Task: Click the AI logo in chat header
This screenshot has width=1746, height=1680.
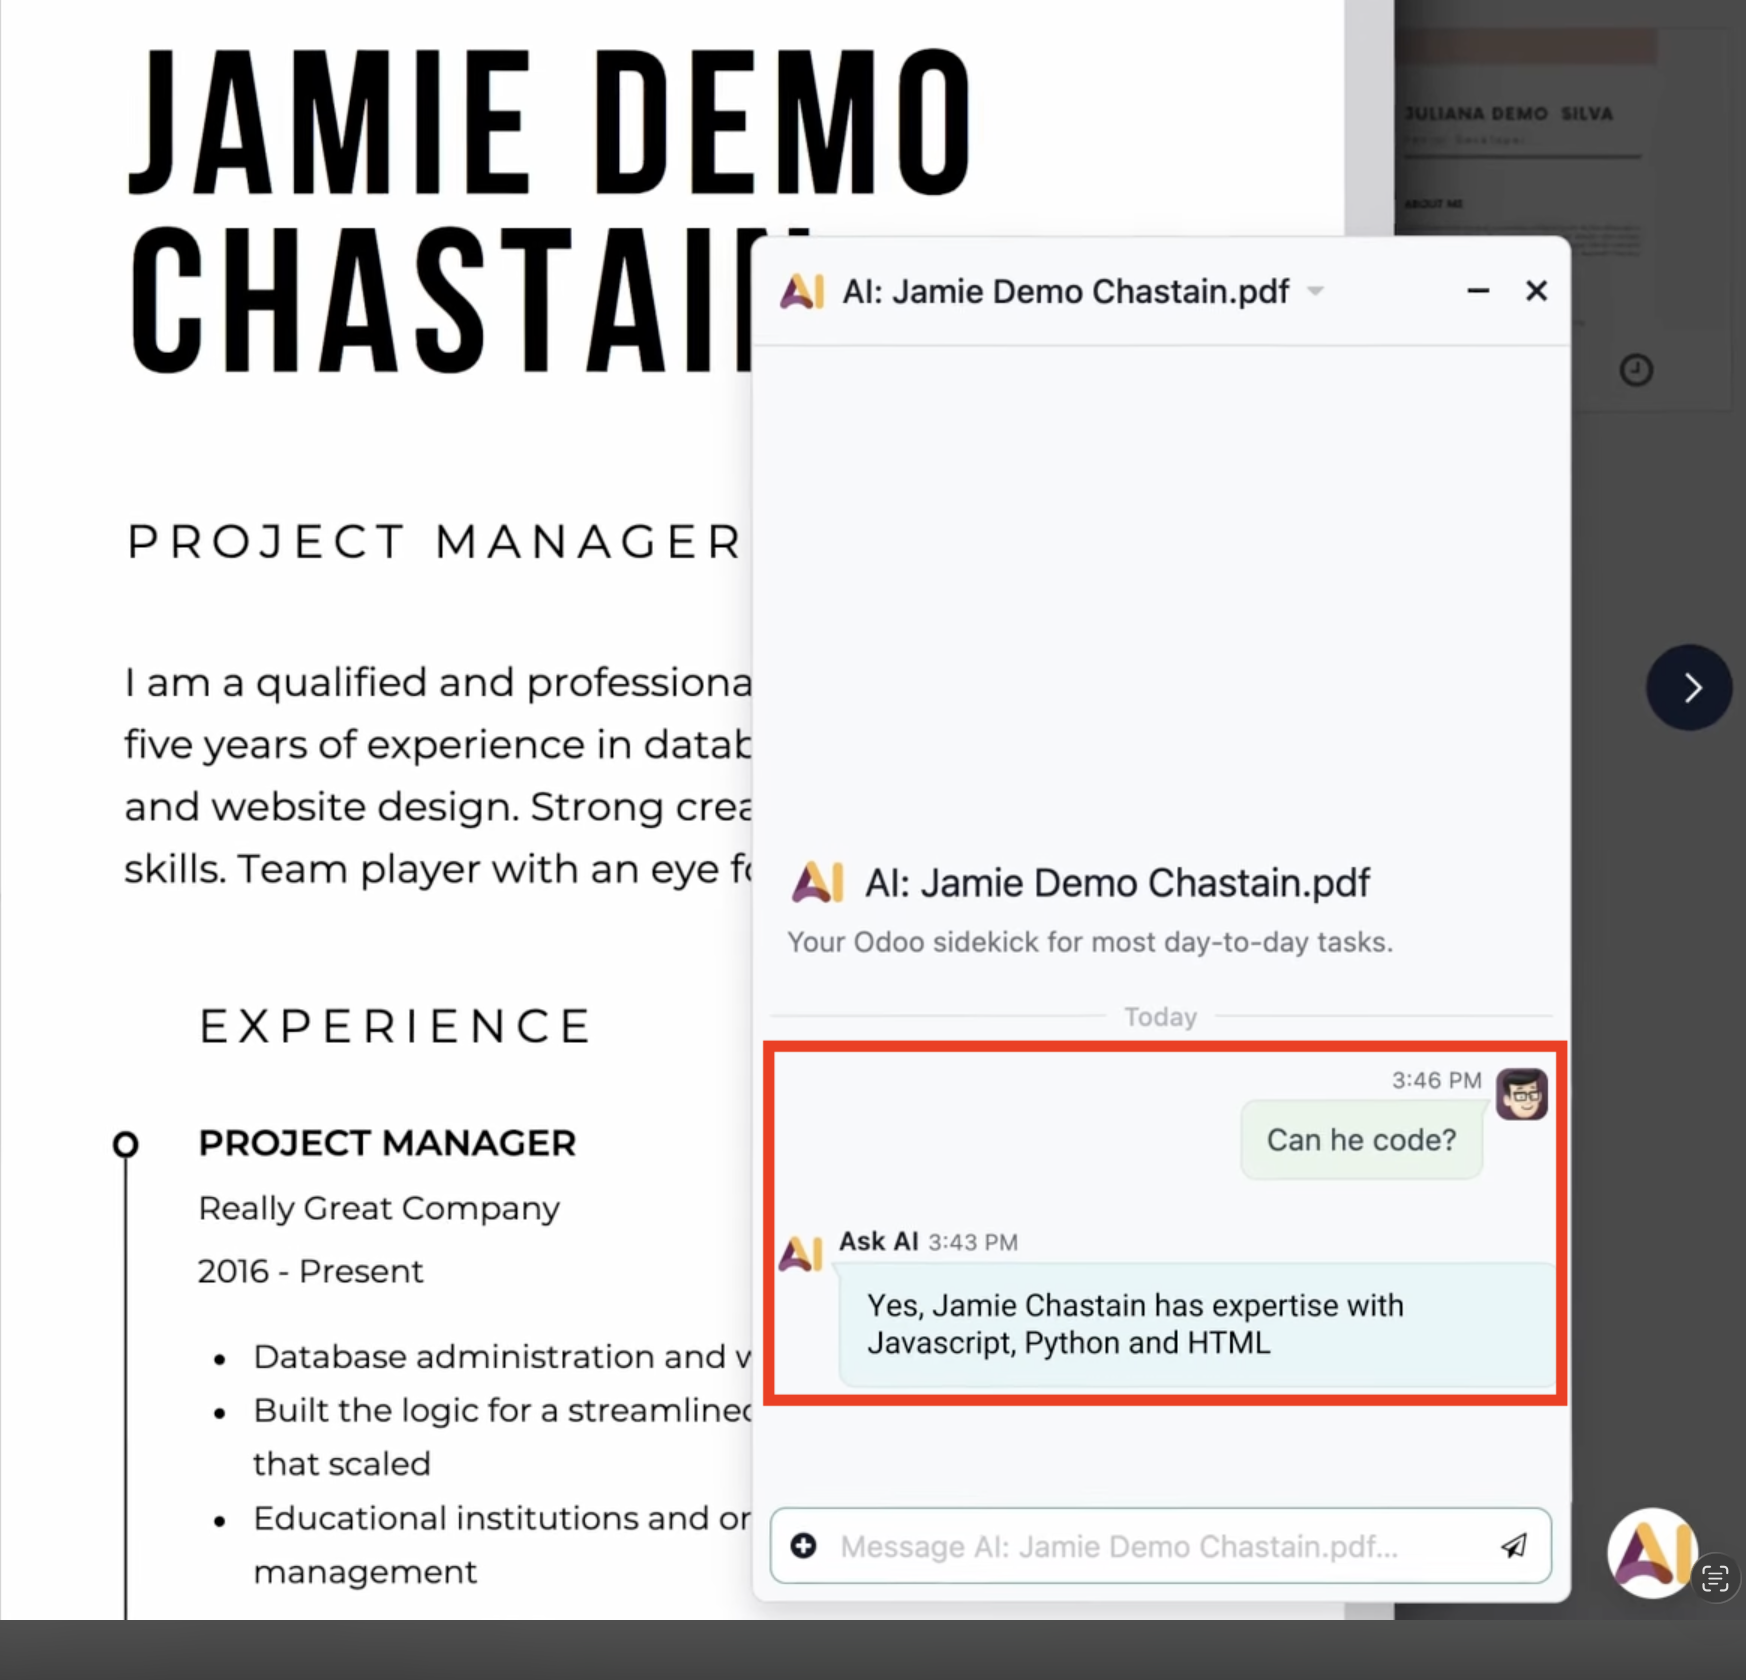Action: (x=802, y=292)
